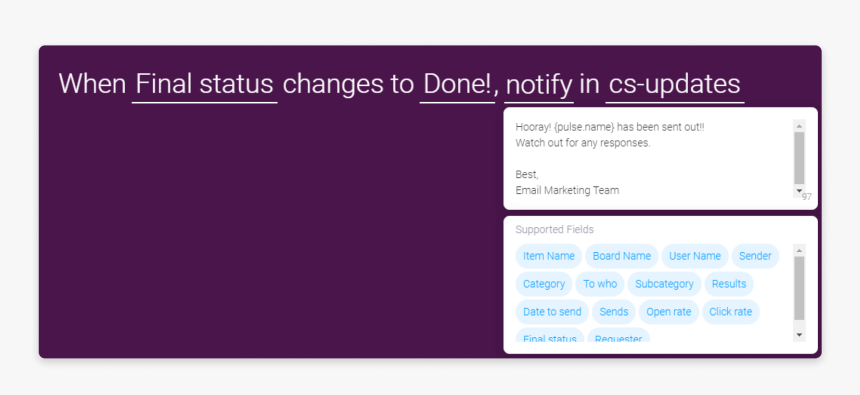Add the Subcategory field tag
The image size is (860, 395).
pos(664,284)
